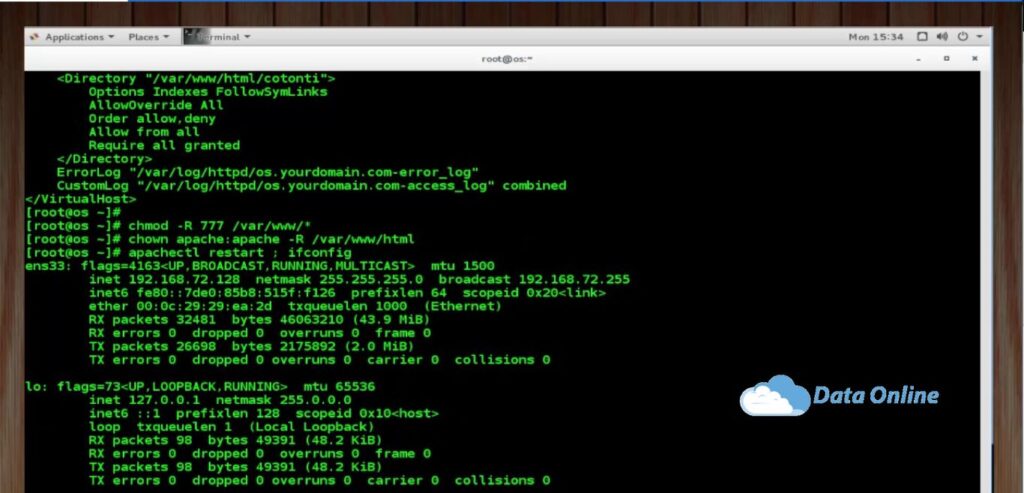Click the chown apache:apache command line
This screenshot has width=1024, height=493.
pos(271,240)
